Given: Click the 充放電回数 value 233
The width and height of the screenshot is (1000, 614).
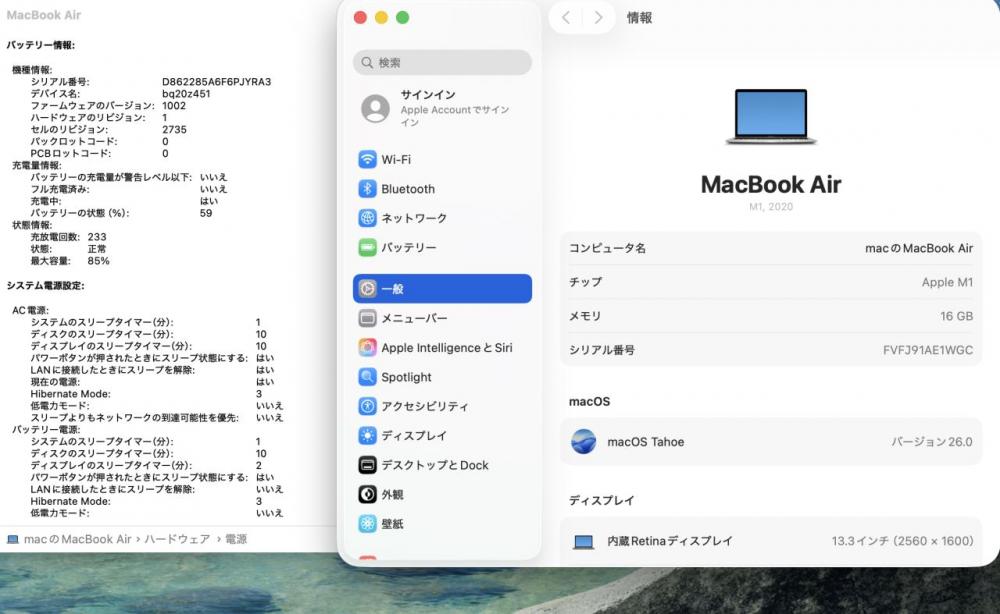Looking at the screenshot, I should tap(97, 237).
